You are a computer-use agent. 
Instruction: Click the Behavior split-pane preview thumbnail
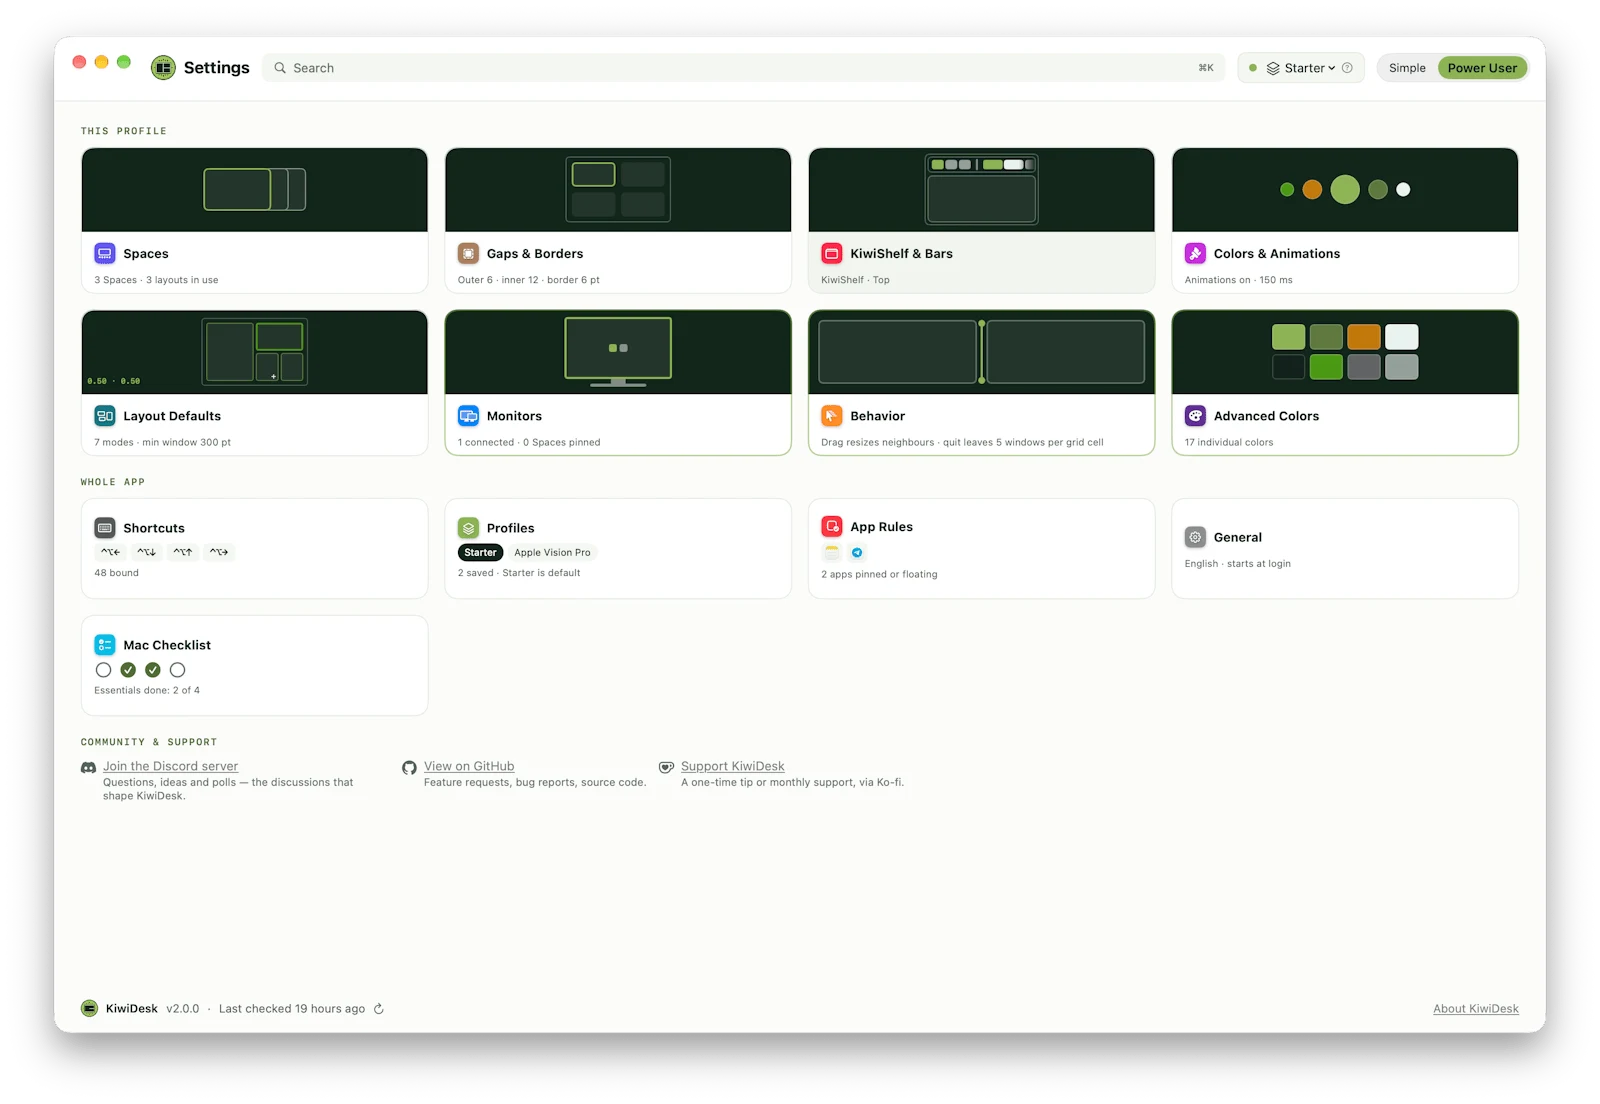982,352
